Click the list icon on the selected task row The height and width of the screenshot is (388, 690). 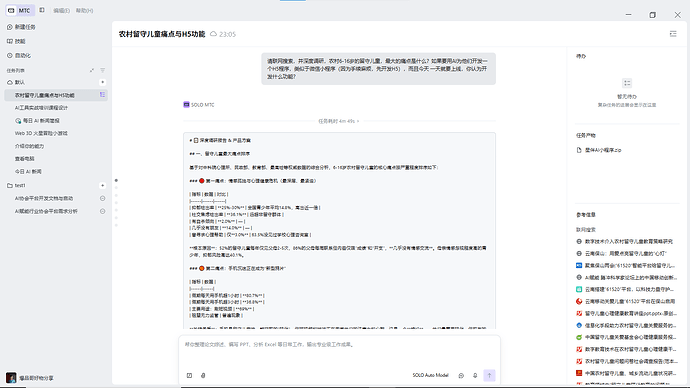click(x=102, y=95)
